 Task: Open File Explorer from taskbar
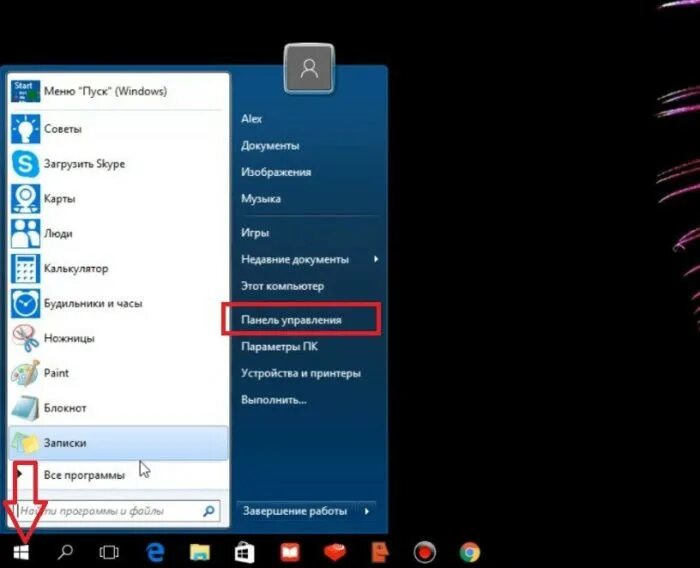click(x=200, y=552)
